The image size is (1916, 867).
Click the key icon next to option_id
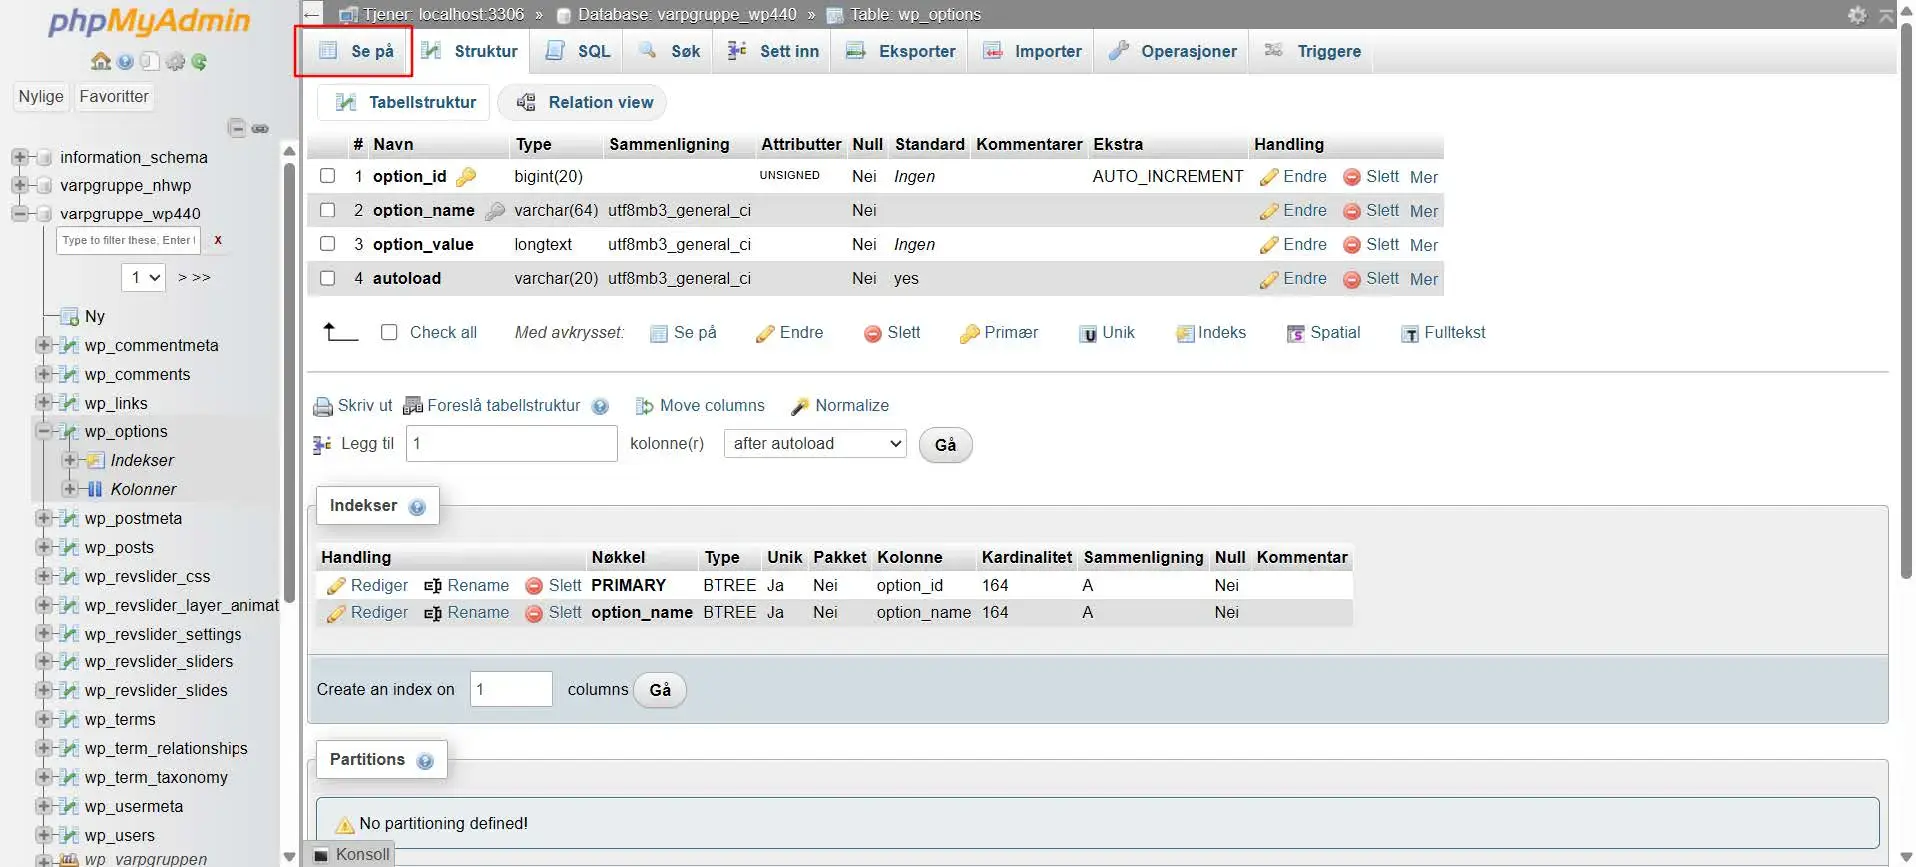pos(466,177)
